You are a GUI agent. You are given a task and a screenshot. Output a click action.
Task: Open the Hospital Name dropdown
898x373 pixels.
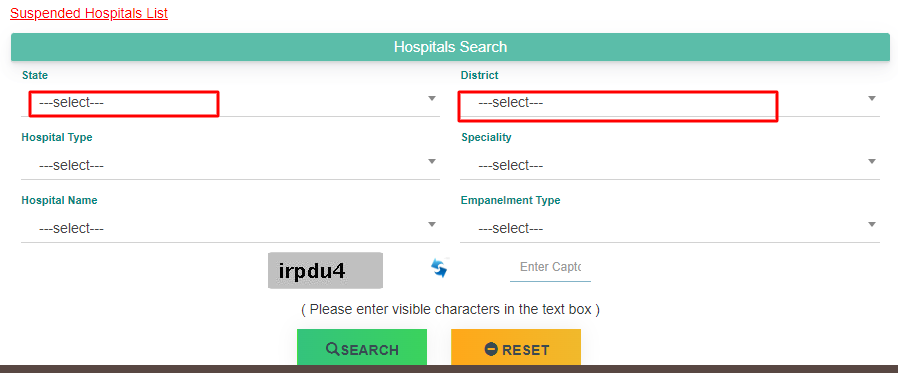tap(230, 229)
